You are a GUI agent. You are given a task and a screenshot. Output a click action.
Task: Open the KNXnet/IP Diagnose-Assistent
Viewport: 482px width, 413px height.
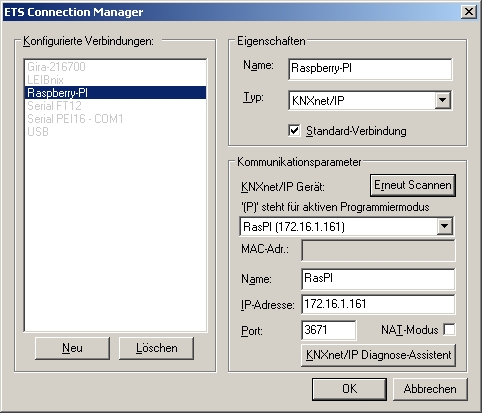pyautogui.click(x=378, y=355)
